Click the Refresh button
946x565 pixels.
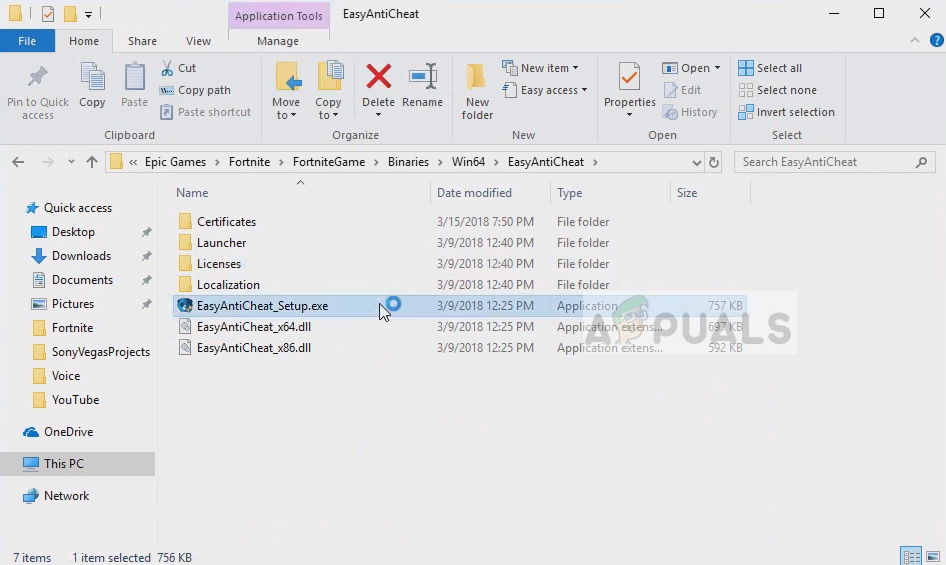click(x=714, y=162)
